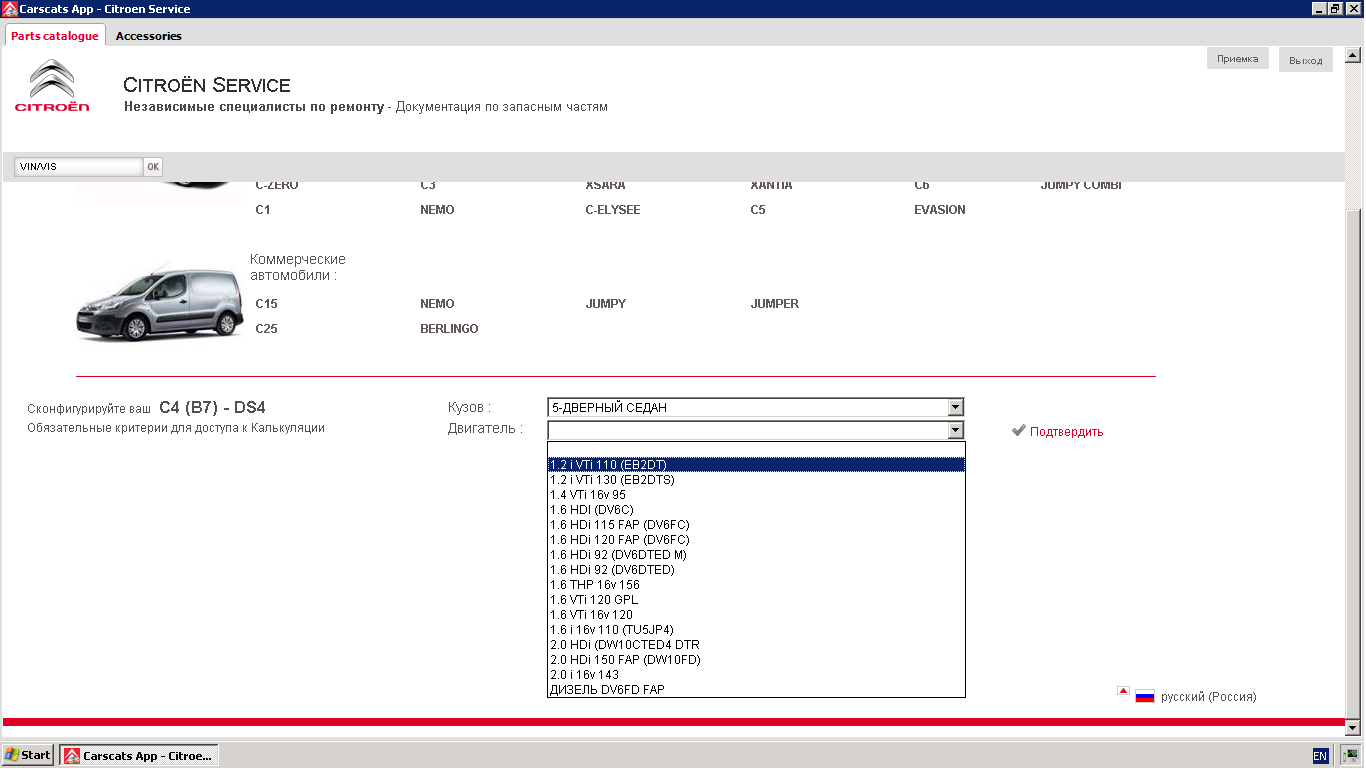This screenshot has height=769, width=1366.
Task: Select engine 1.6 THP 16v 156
Action: click(756, 585)
